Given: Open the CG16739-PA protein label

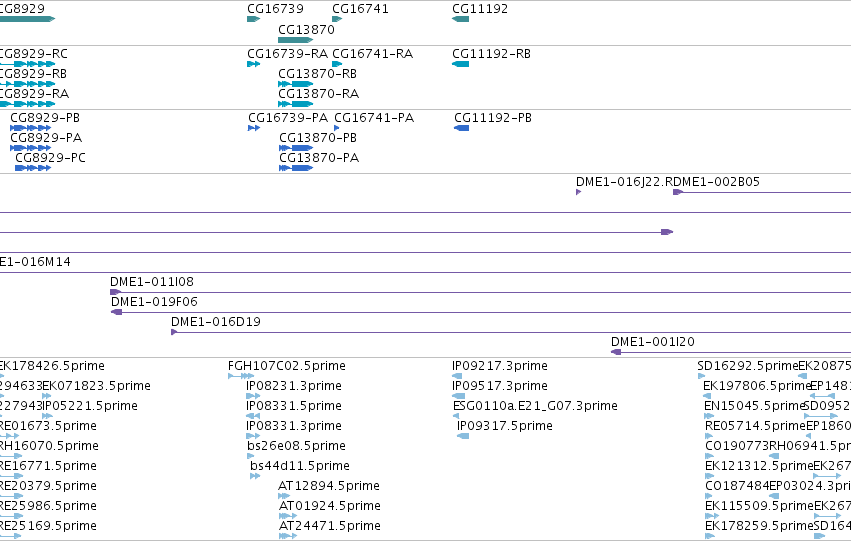Looking at the screenshot, I should click(288, 118).
